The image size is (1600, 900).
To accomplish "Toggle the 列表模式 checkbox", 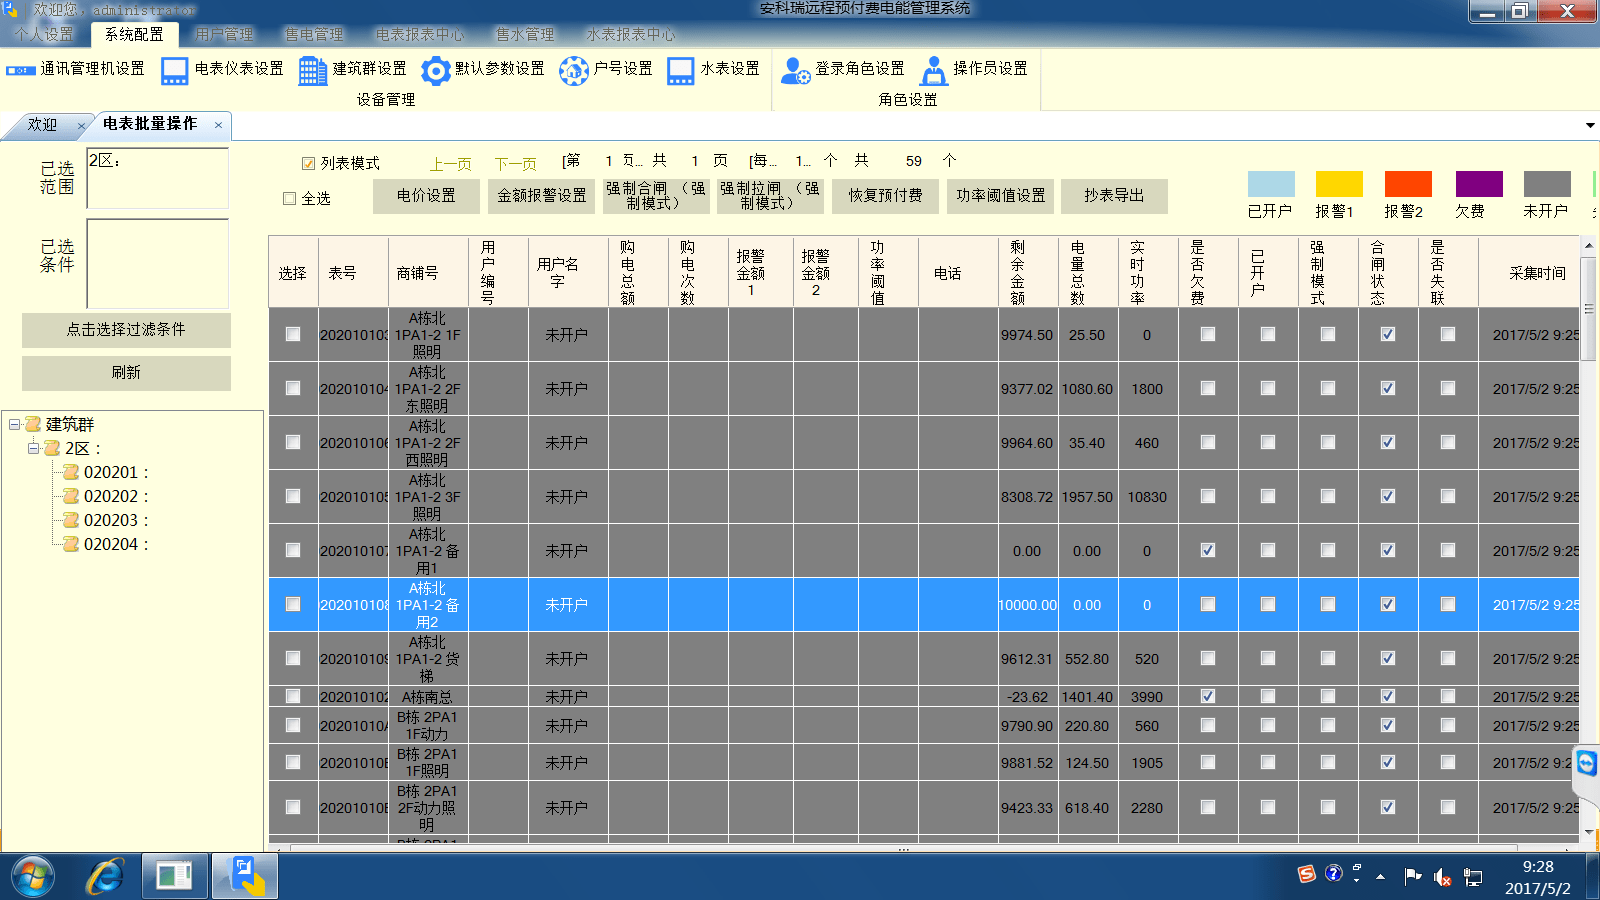I will (x=309, y=163).
